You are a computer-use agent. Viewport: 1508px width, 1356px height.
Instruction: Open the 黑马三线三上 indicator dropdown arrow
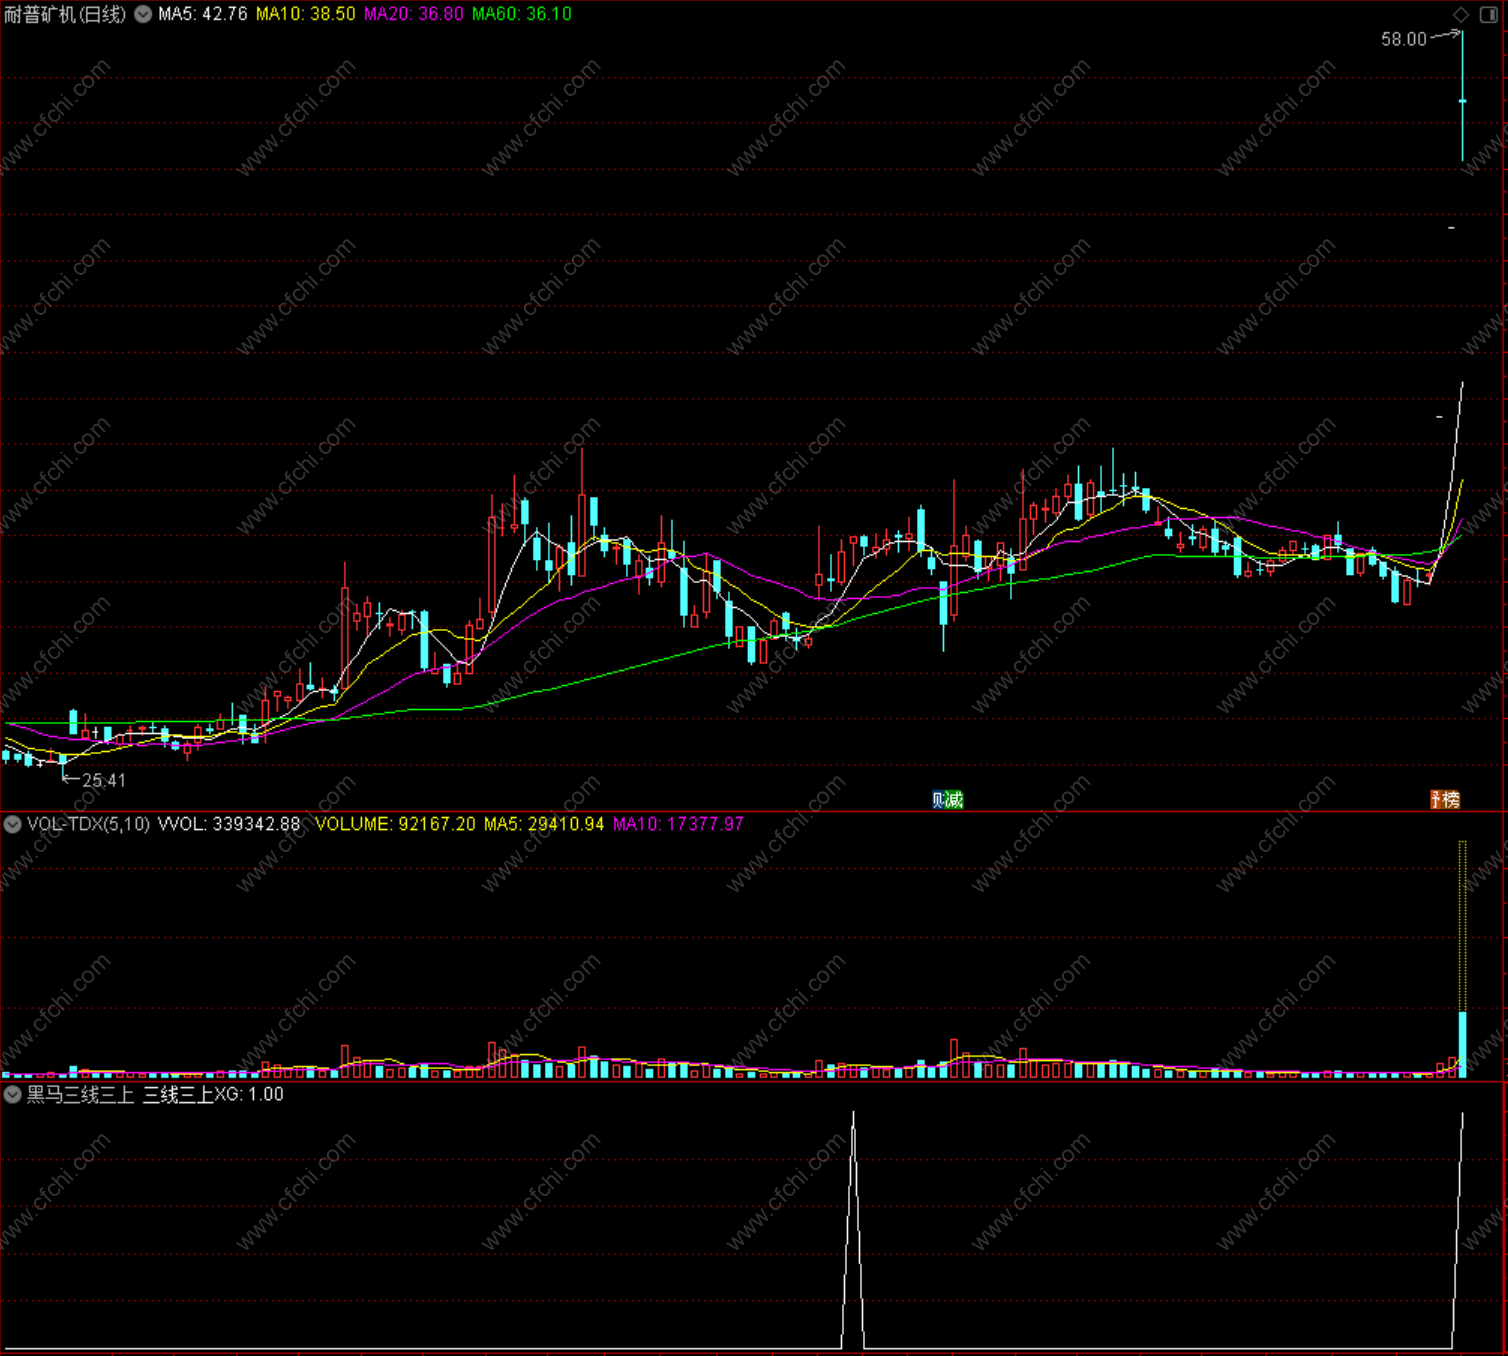click(13, 1095)
